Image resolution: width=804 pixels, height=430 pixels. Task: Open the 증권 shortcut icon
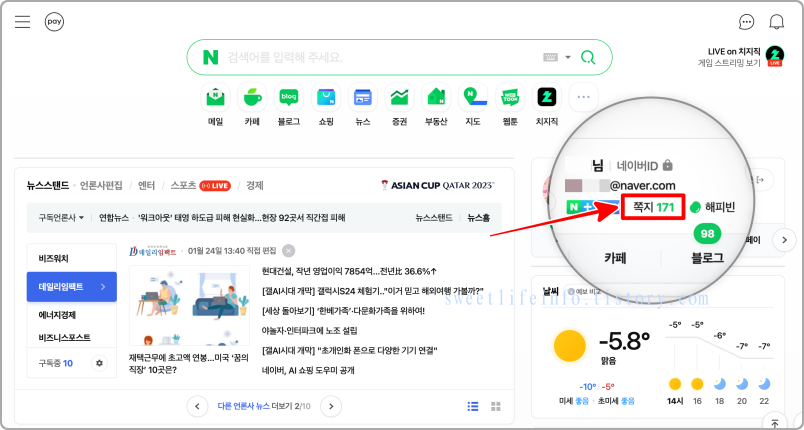[399, 97]
